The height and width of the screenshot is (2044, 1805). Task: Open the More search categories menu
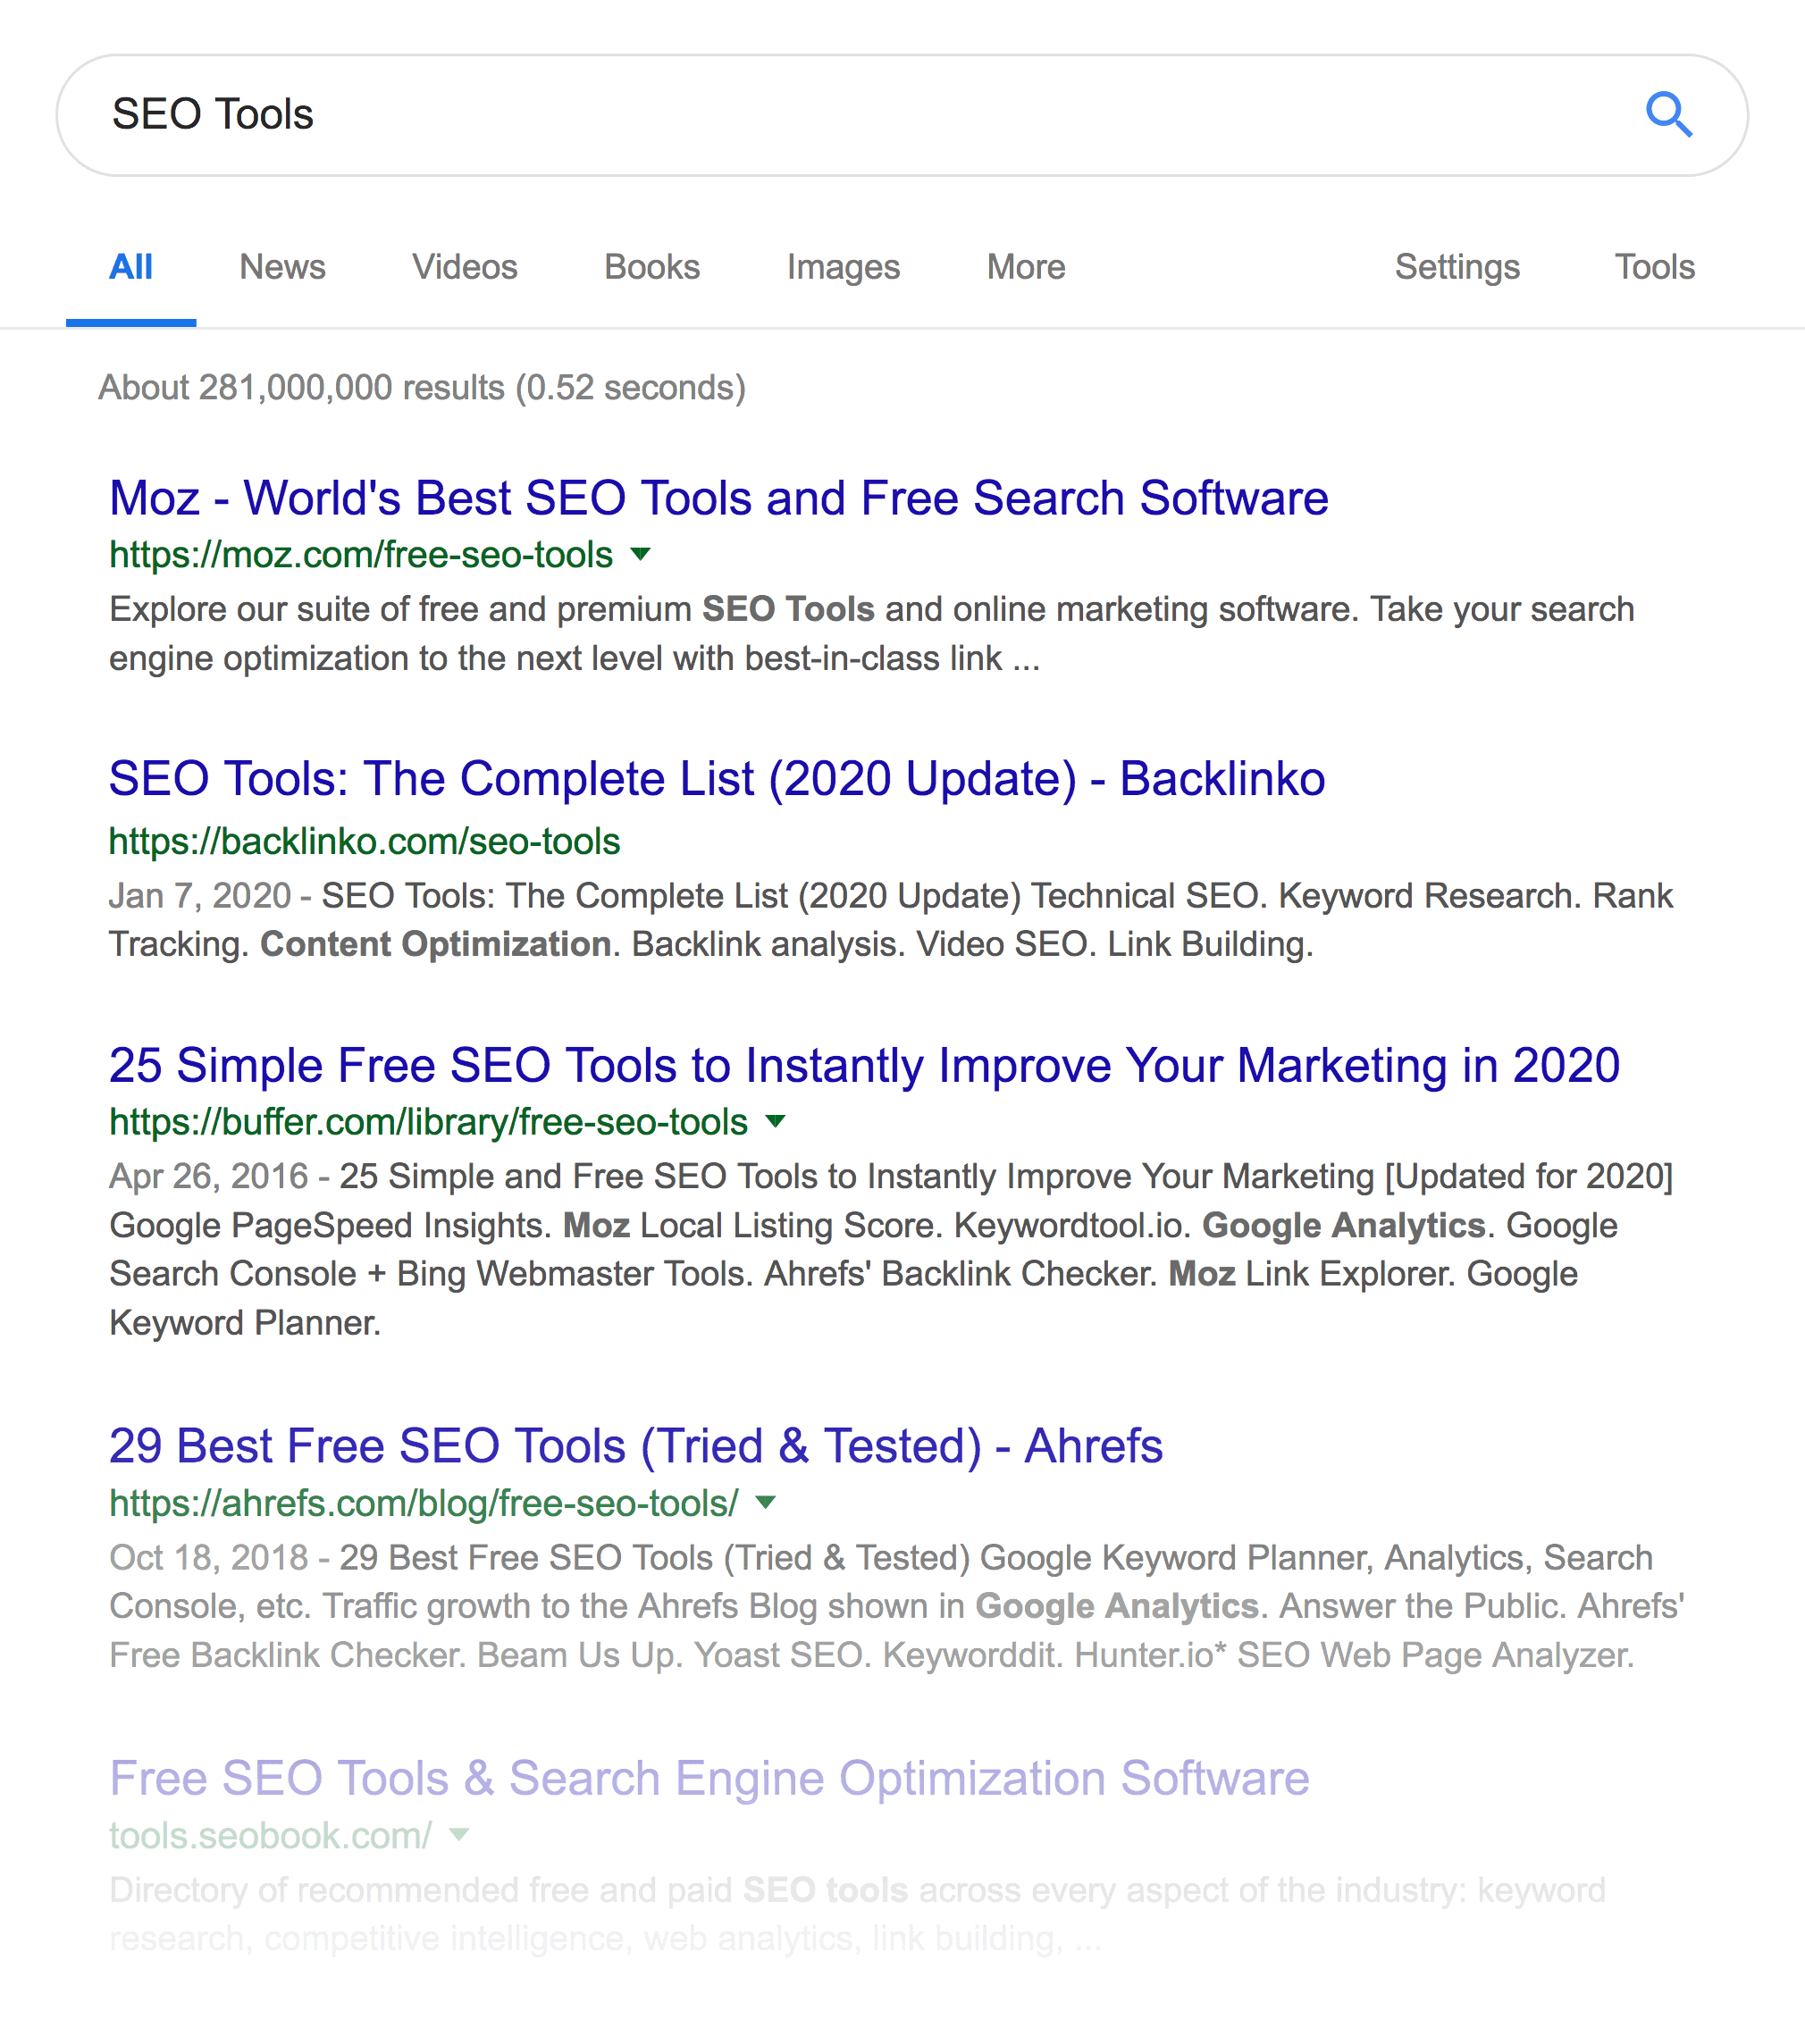tap(1026, 267)
